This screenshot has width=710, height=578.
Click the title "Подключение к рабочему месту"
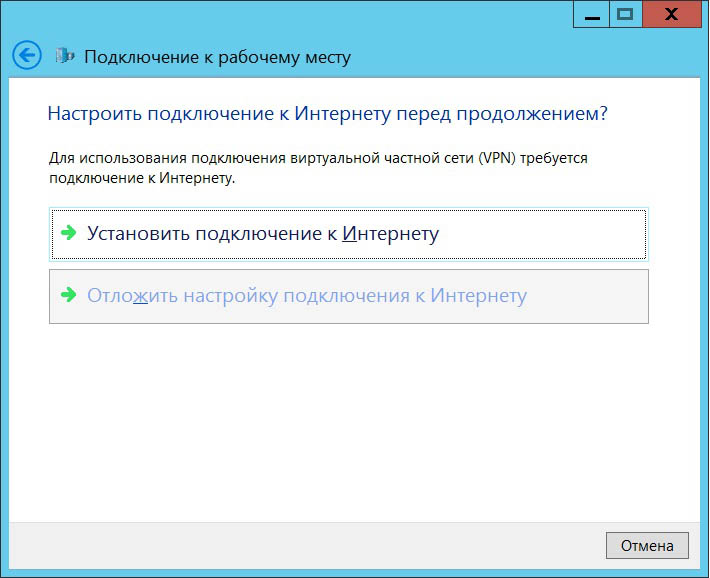217,57
